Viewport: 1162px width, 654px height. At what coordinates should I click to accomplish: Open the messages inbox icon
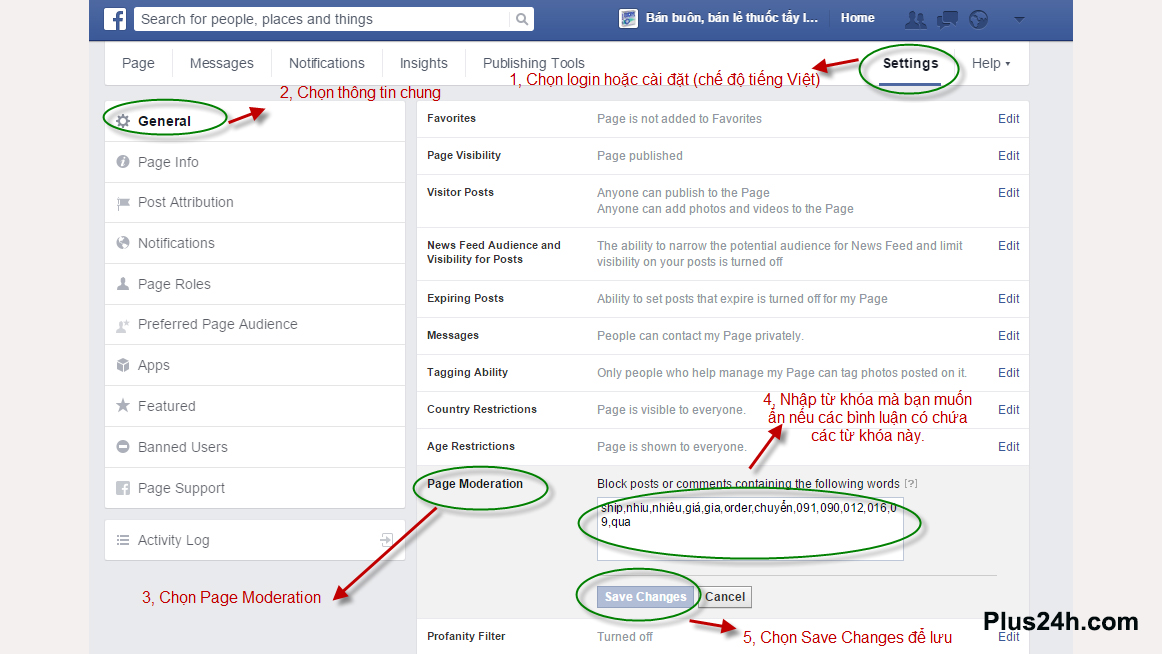coord(947,19)
